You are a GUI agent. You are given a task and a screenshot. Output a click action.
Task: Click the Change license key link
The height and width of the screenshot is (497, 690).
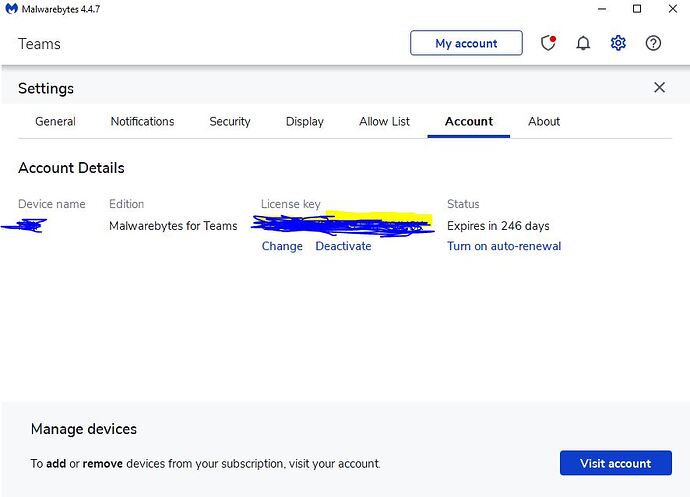pos(282,246)
